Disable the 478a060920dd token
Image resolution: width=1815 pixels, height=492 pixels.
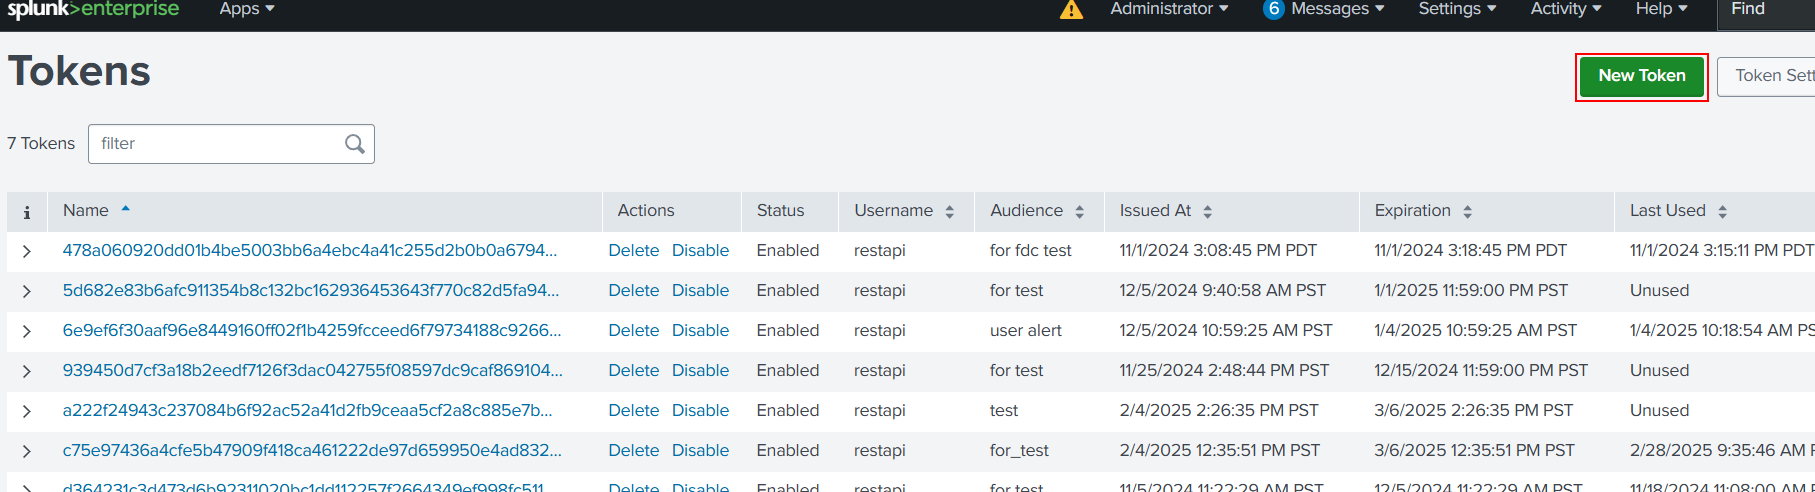pos(700,250)
